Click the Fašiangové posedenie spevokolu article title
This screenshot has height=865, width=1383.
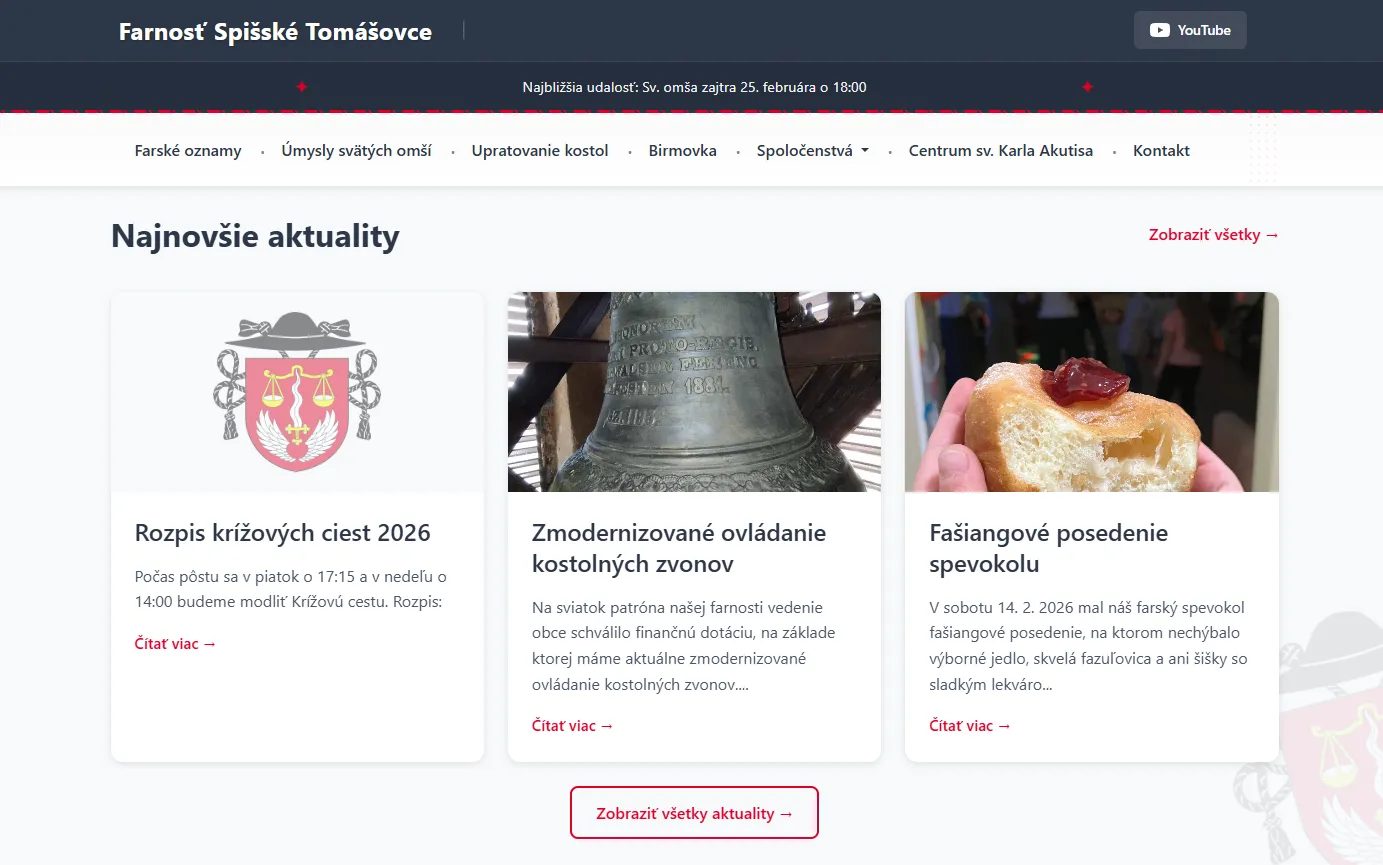[x=1048, y=548]
